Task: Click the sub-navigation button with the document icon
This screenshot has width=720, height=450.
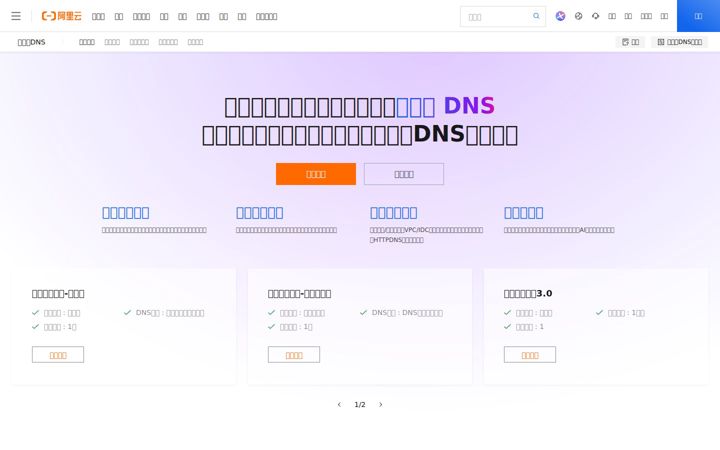Action: pyautogui.click(x=630, y=42)
